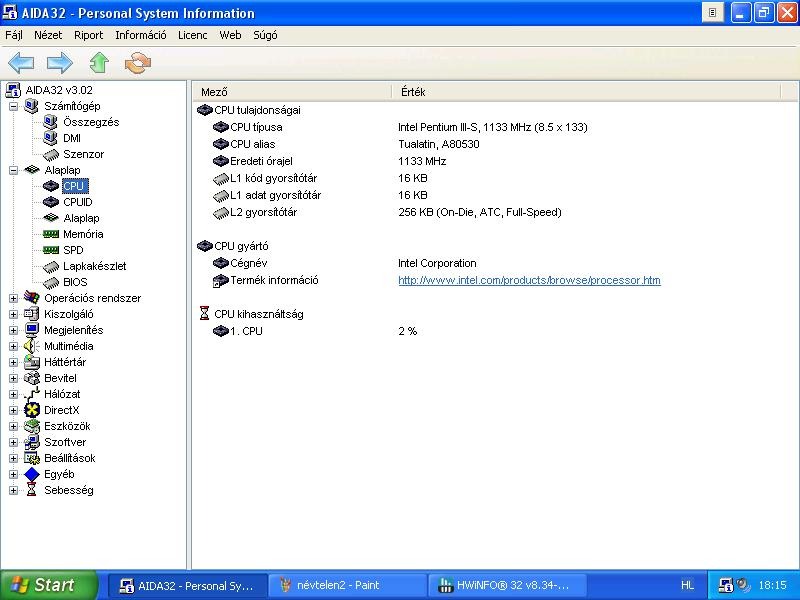Click the BIOS chip icon
Screen dimensions: 800x600
[x=51, y=282]
